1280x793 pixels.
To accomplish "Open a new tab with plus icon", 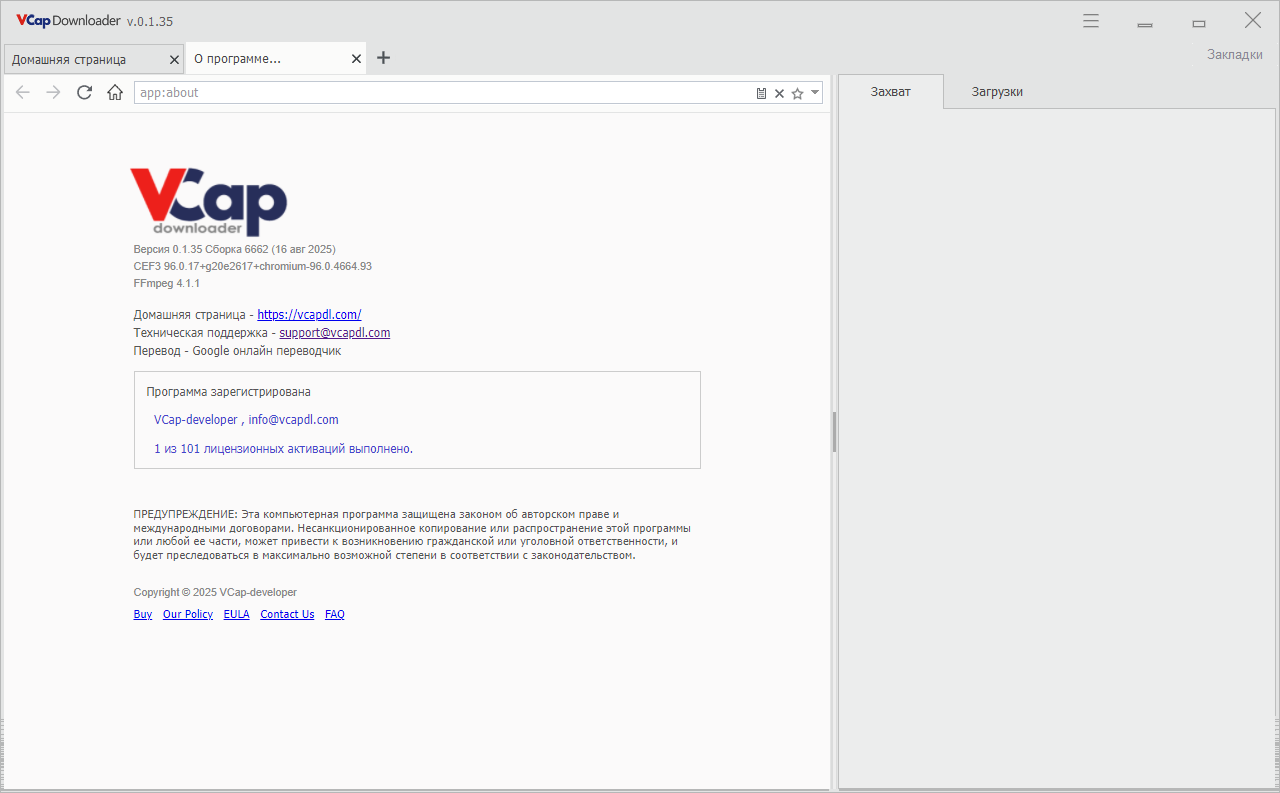I will (x=383, y=58).
